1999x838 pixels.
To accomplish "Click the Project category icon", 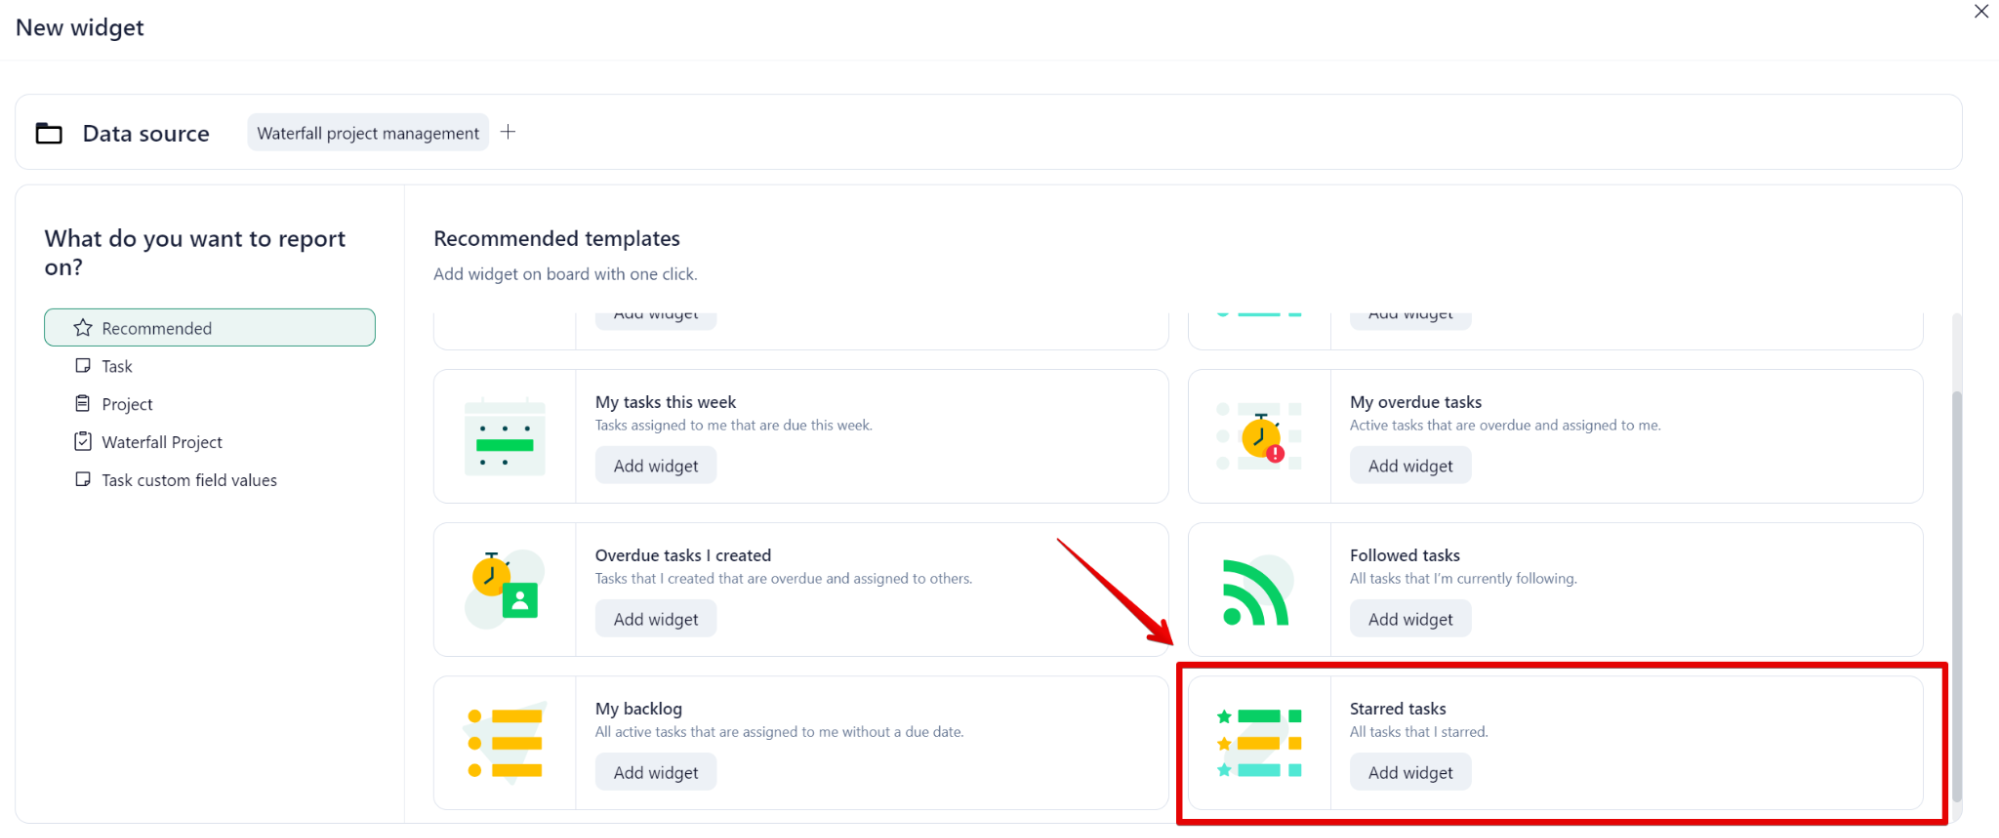I will pos(83,403).
